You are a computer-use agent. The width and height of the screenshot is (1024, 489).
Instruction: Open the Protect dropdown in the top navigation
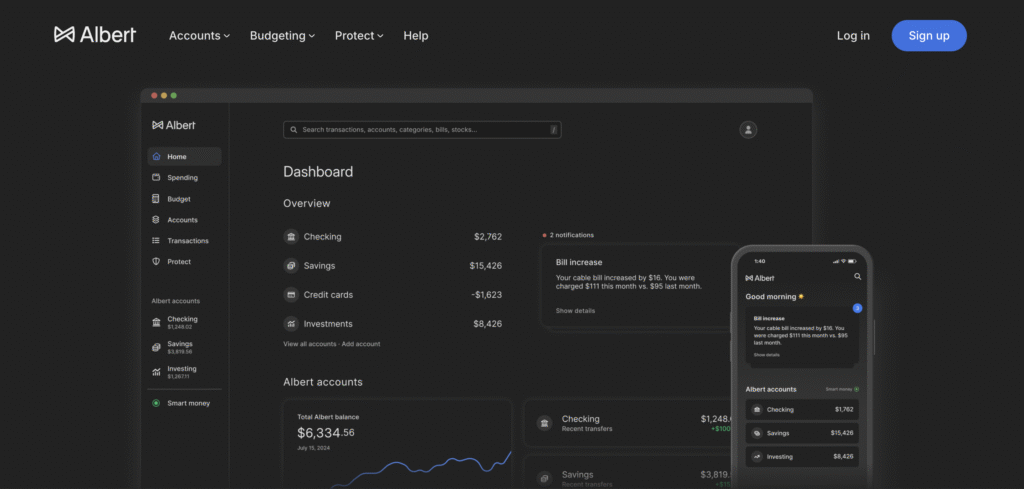(359, 36)
